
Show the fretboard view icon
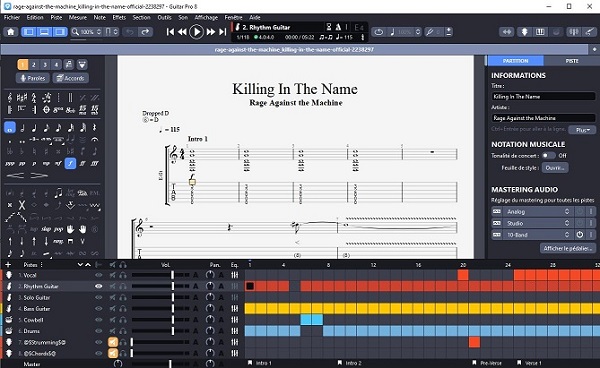coord(525,32)
